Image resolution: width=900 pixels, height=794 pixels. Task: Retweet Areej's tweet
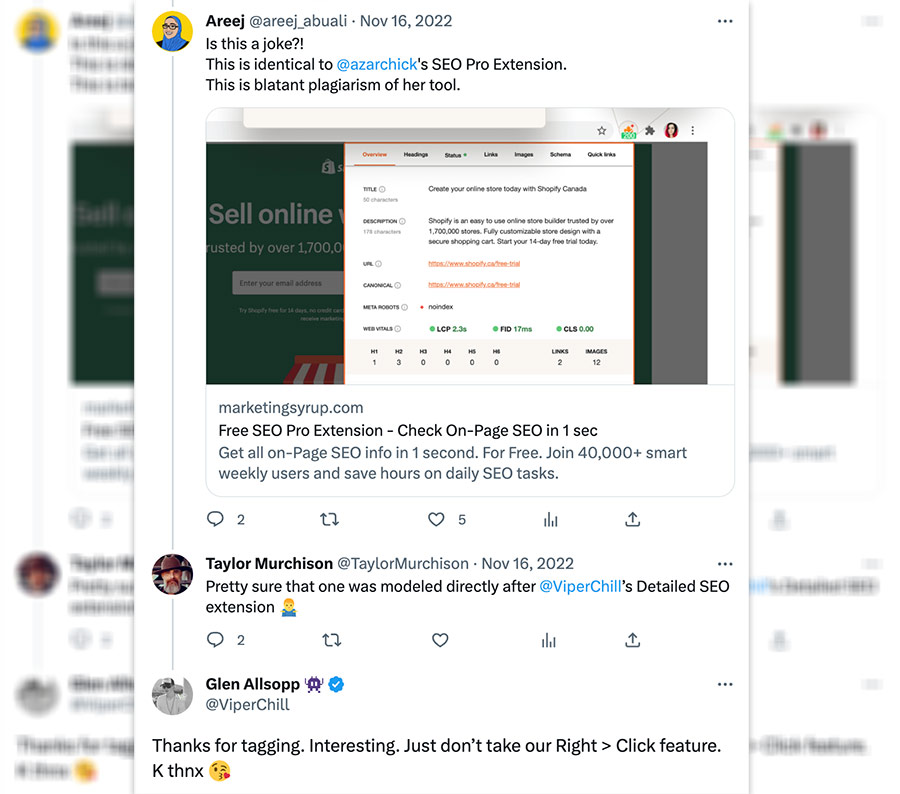[x=329, y=520]
